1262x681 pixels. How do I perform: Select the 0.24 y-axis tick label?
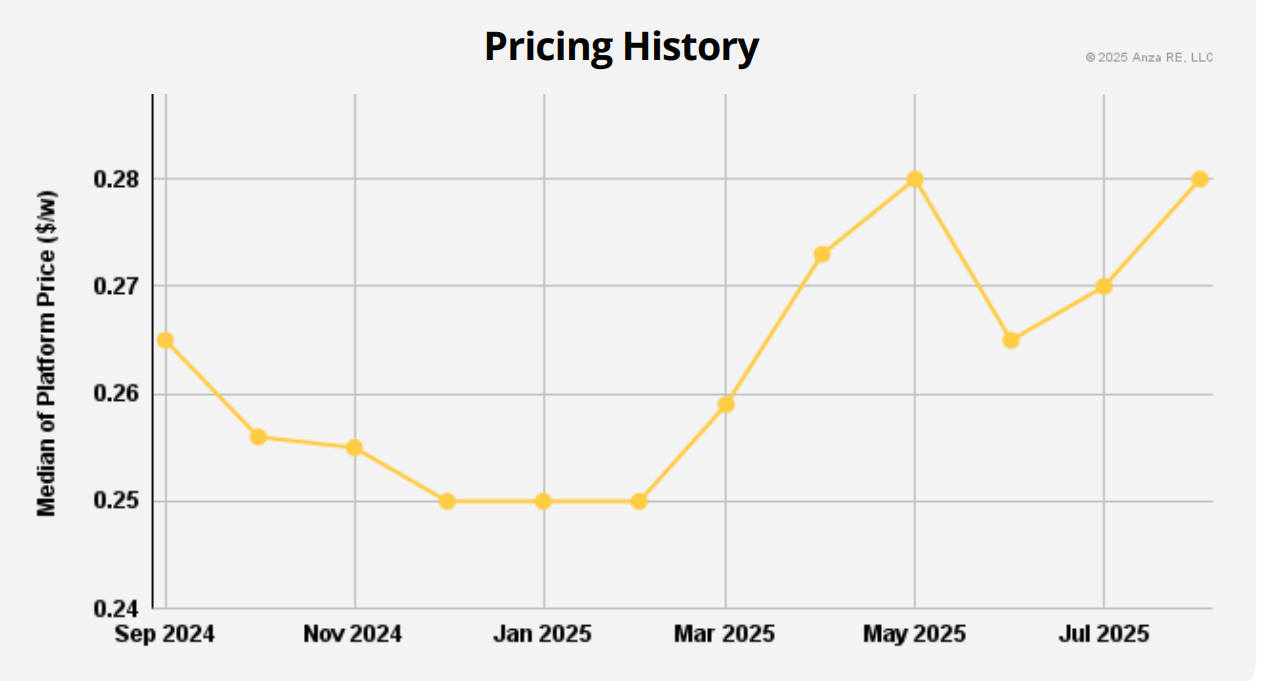(x=119, y=609)
